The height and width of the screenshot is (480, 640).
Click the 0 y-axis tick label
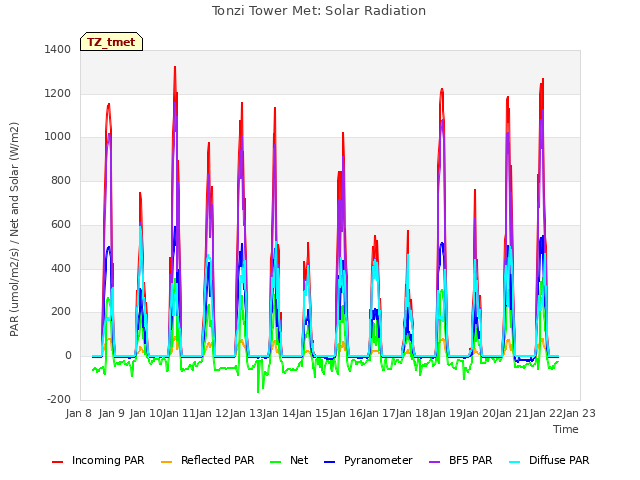pyautogui.click(x=68, y=356)
